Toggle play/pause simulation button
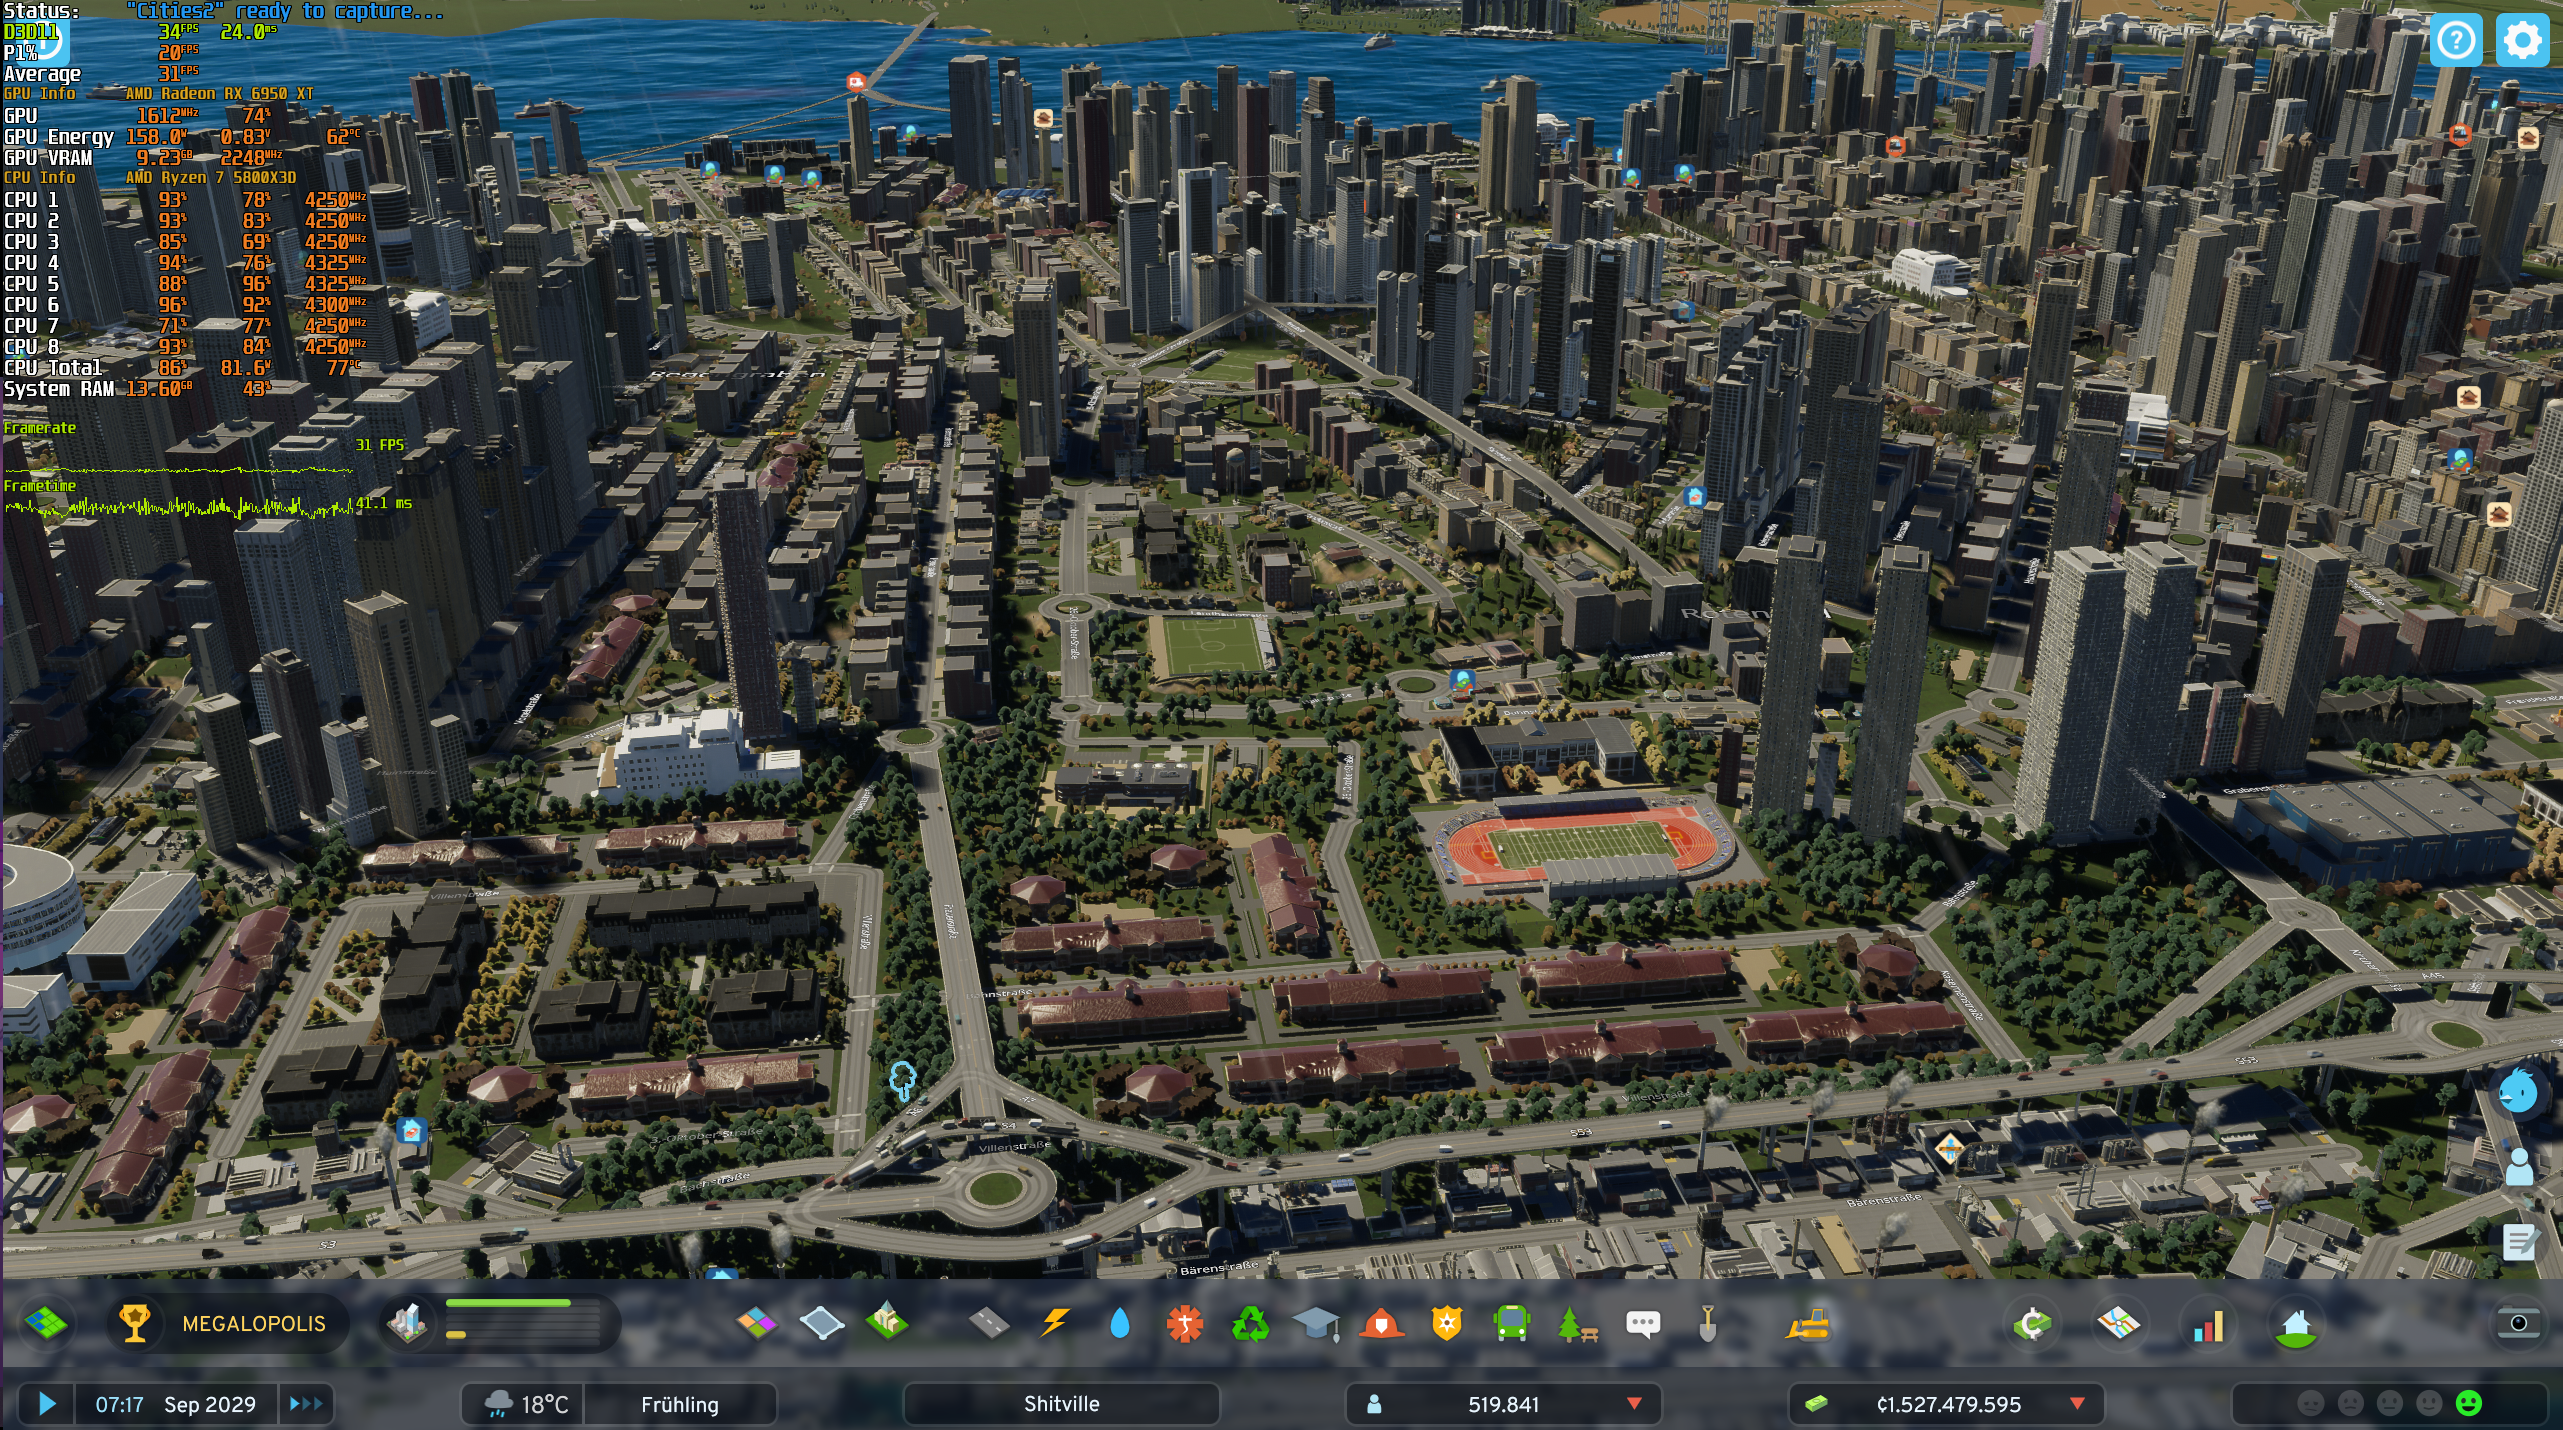The height and width of the screenshot is (1430, 2563). [x=46, y=1404]
